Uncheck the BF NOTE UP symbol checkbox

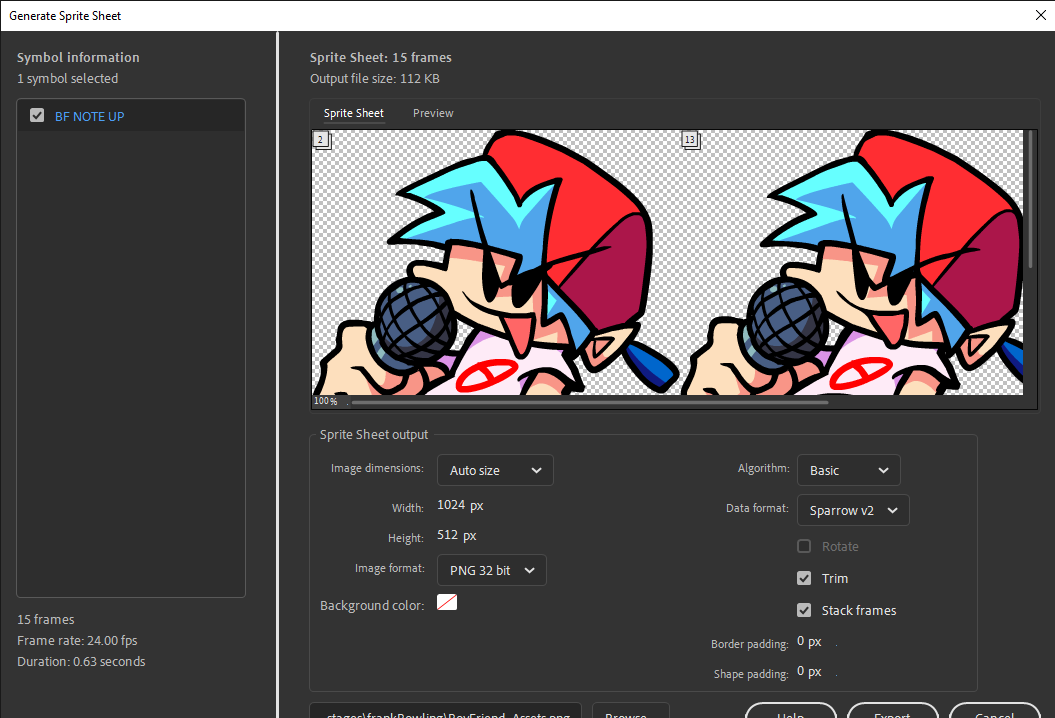point(37,116)
